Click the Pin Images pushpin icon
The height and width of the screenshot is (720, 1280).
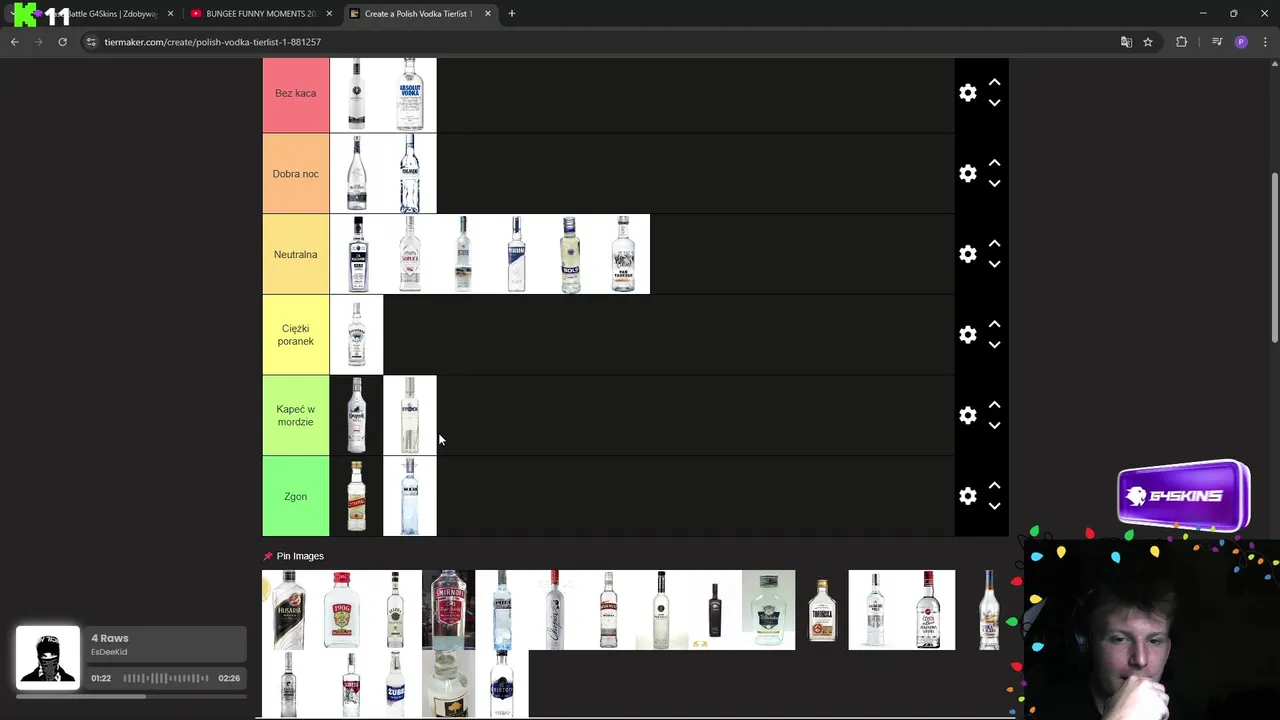[x=267, y=556]
